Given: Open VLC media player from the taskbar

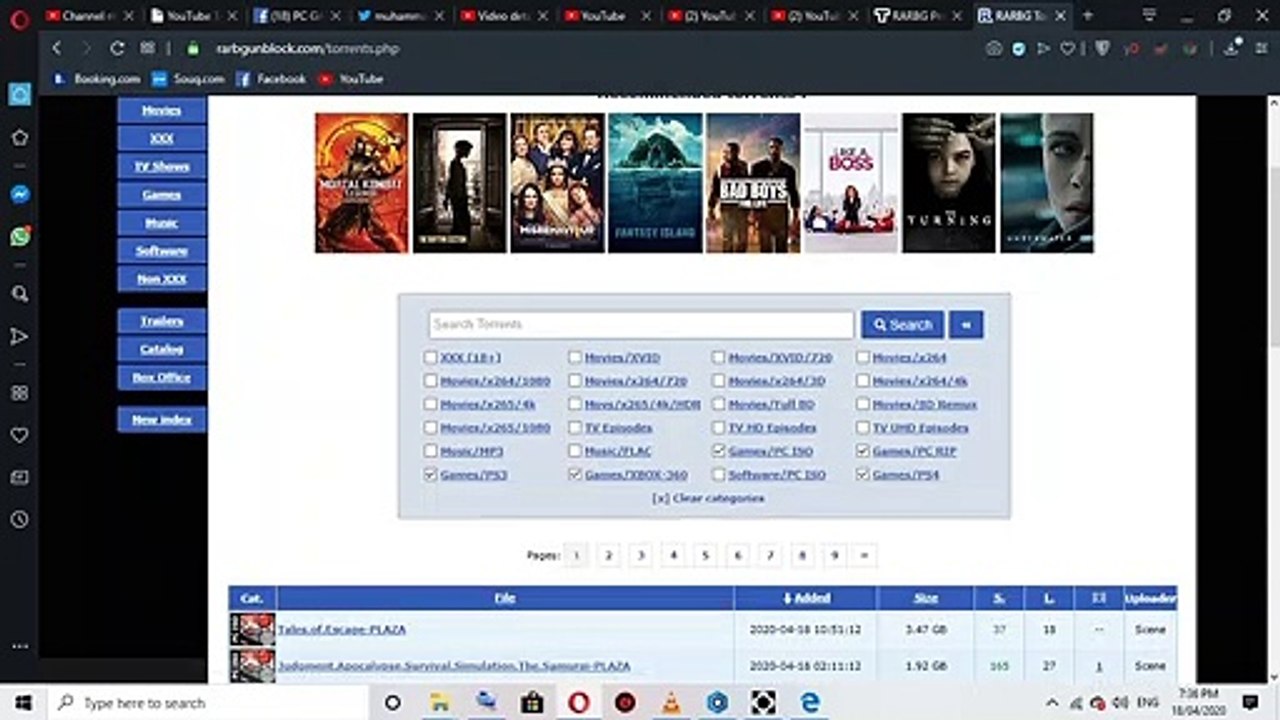Looking at the screenshot, I should tap(671, 703).
